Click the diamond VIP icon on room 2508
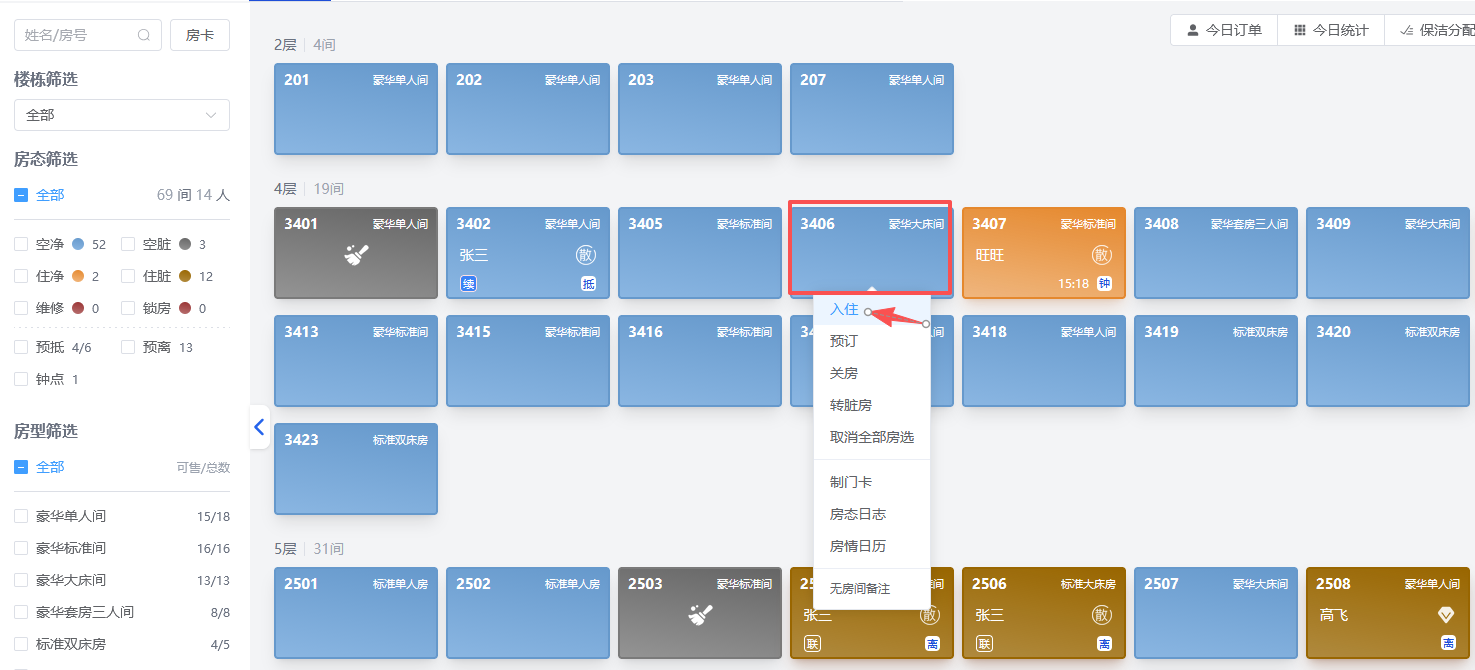This screenshot has width=1475, height=670. pyautogui.click(x=1446, y=615)
